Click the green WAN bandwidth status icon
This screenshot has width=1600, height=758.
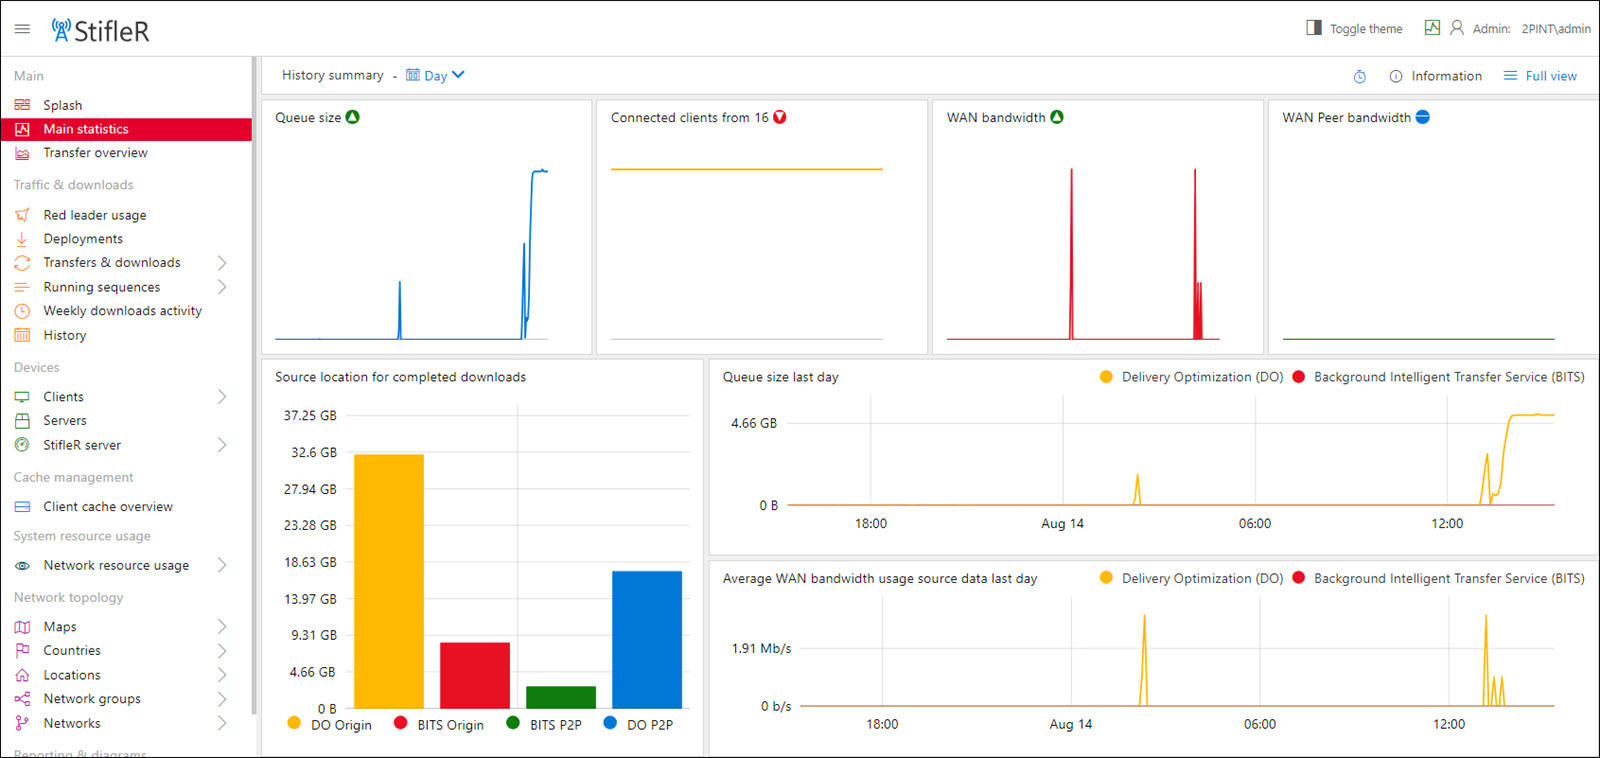tap(1057, 117)
